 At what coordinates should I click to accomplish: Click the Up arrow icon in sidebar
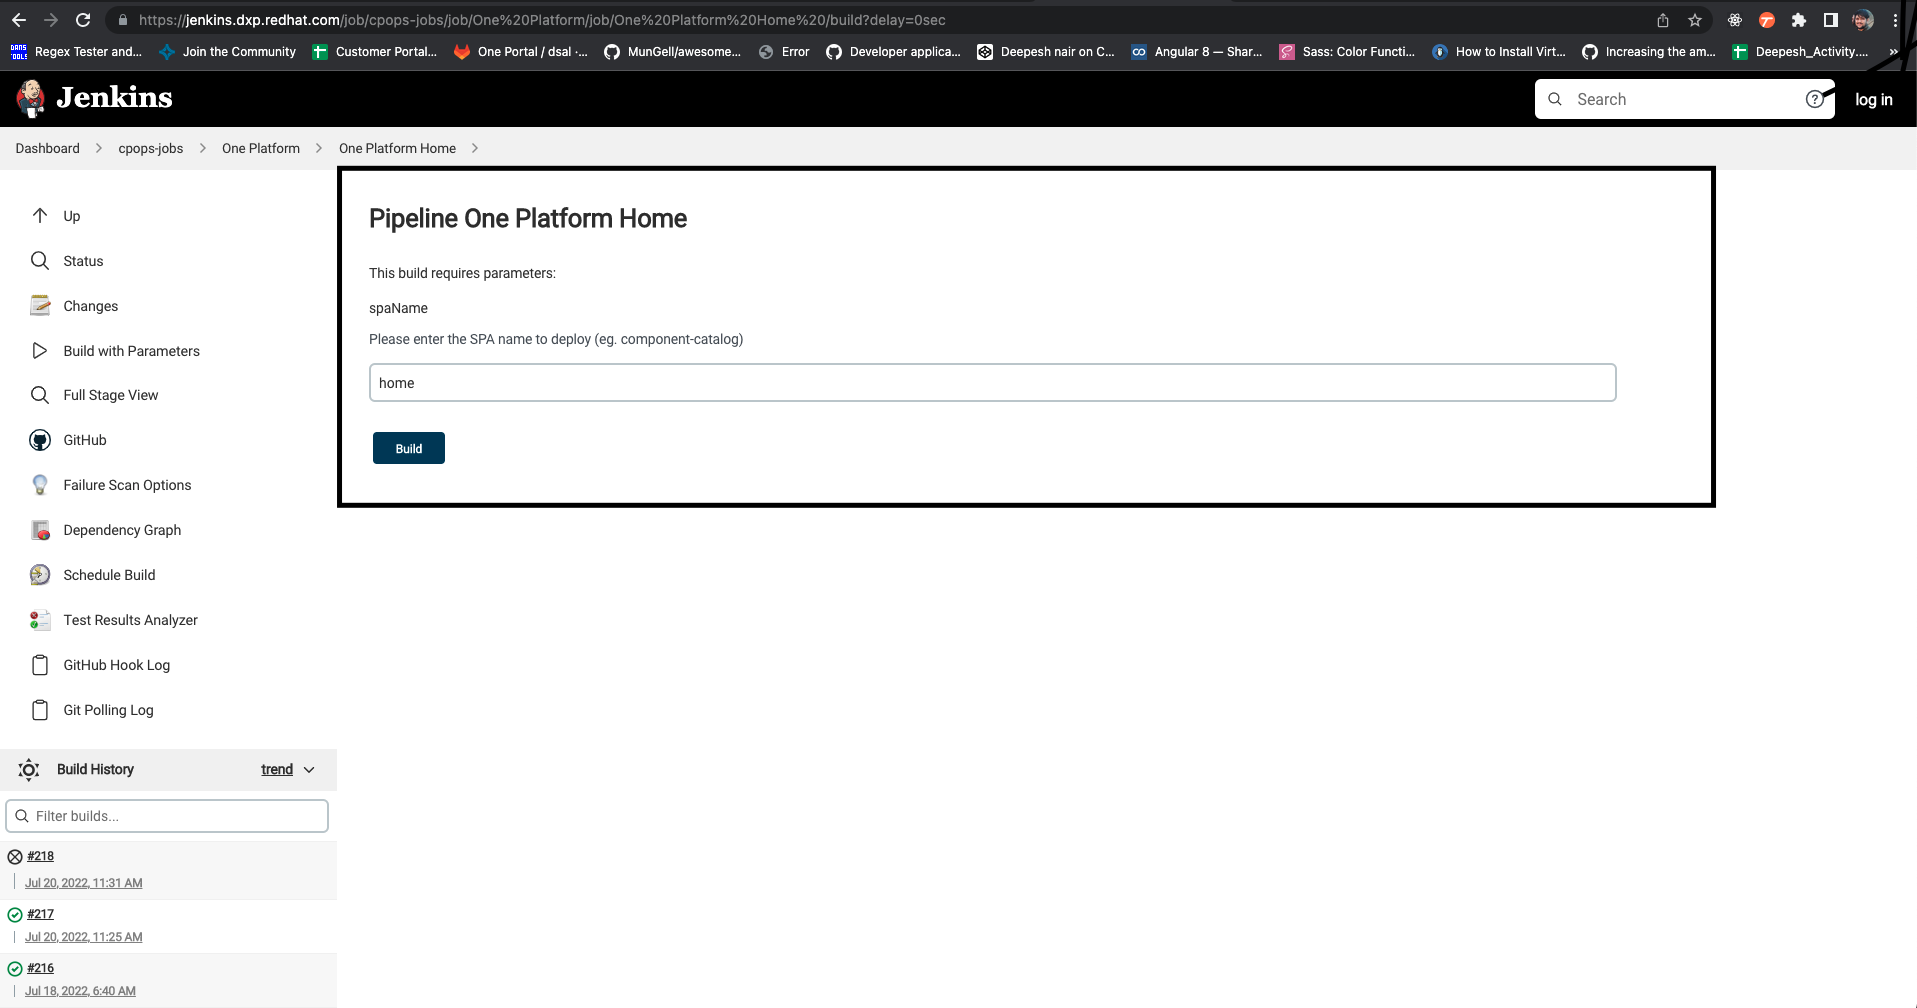pos(40,215)
